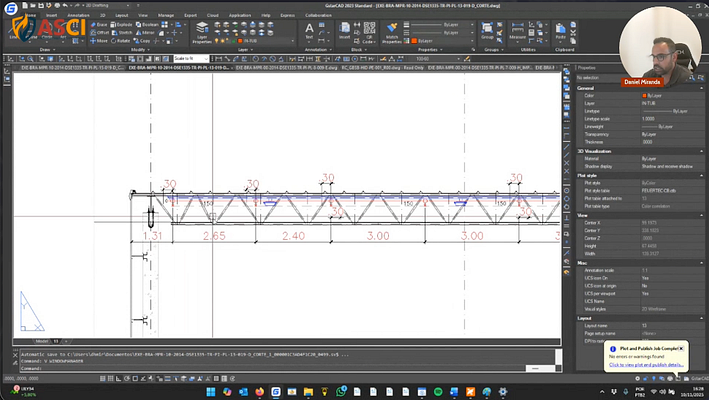Select the Stretch tool
This screenshot has width=709, height=400.
tap(122, 33)
